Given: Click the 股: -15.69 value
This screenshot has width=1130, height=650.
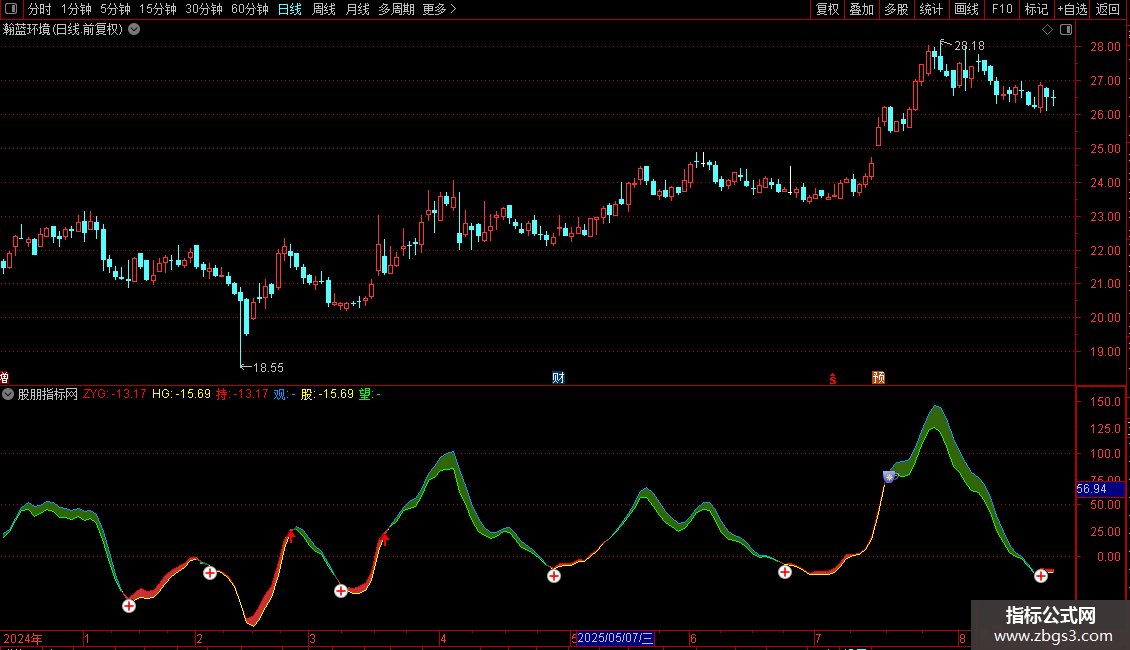Looking at the screenshot, I should point(327,394).
